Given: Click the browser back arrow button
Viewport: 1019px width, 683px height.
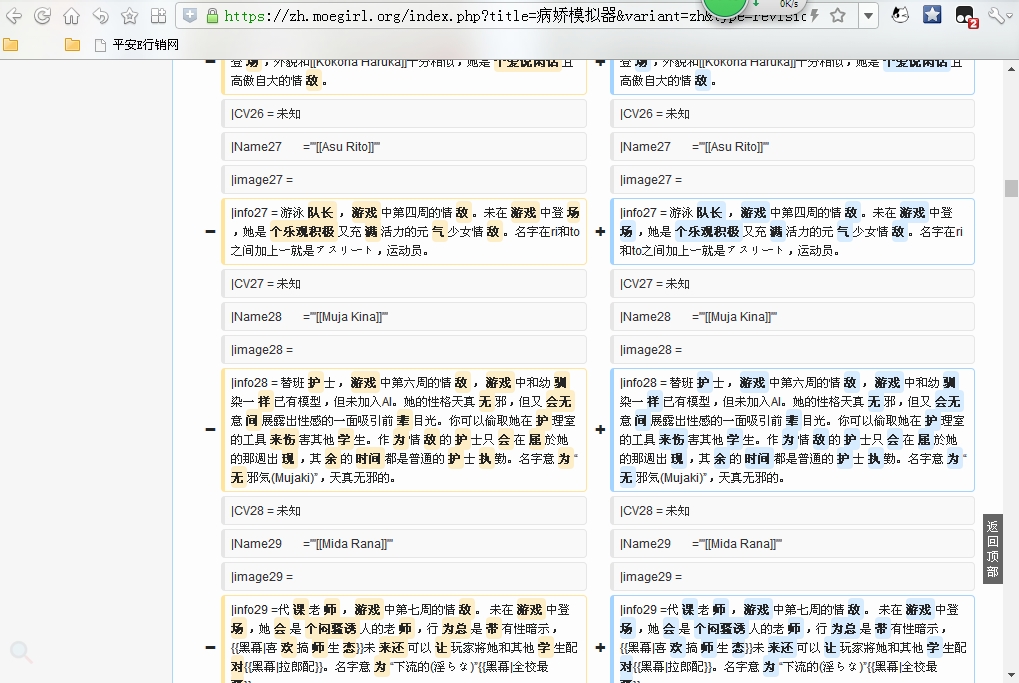Looking at the screenshot, I should click(x=14, y=16).
